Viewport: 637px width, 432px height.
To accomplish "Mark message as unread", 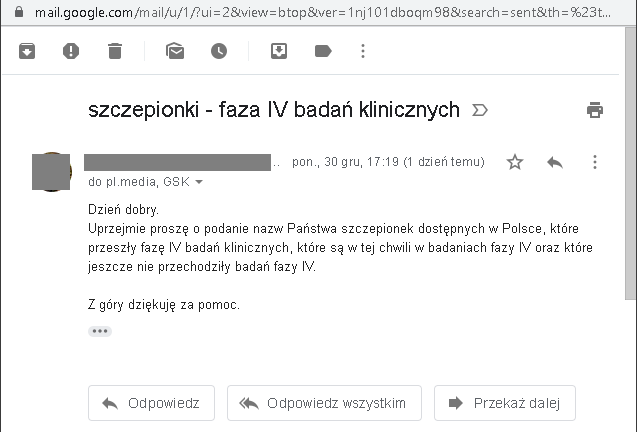I will 175,51.
